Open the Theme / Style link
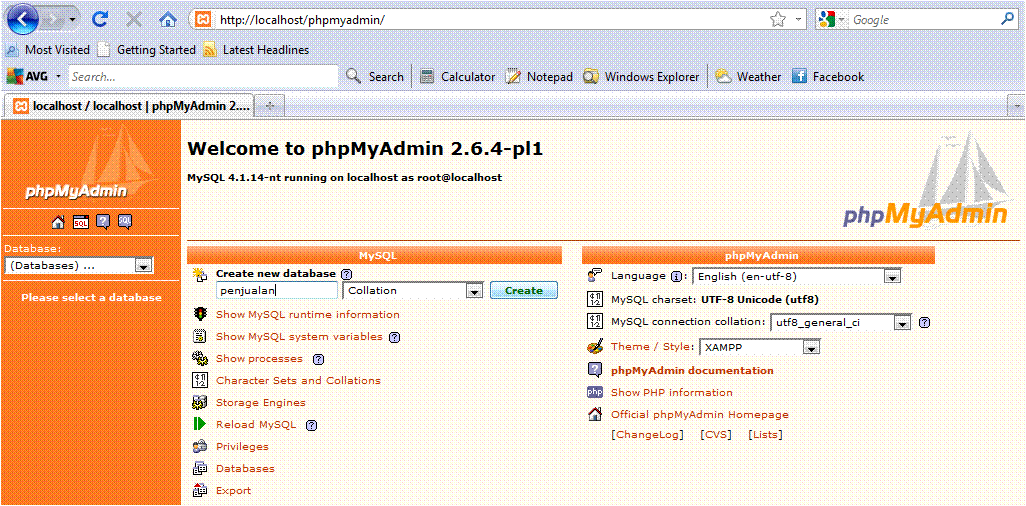The width and height of the screenshot is (1026, 506). [x=650, y=347]
